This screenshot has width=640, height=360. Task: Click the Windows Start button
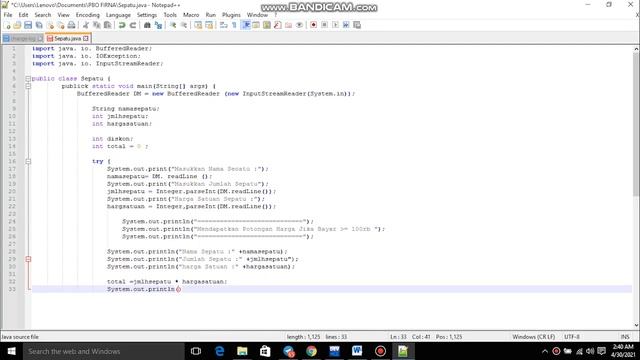click(11, 351)
